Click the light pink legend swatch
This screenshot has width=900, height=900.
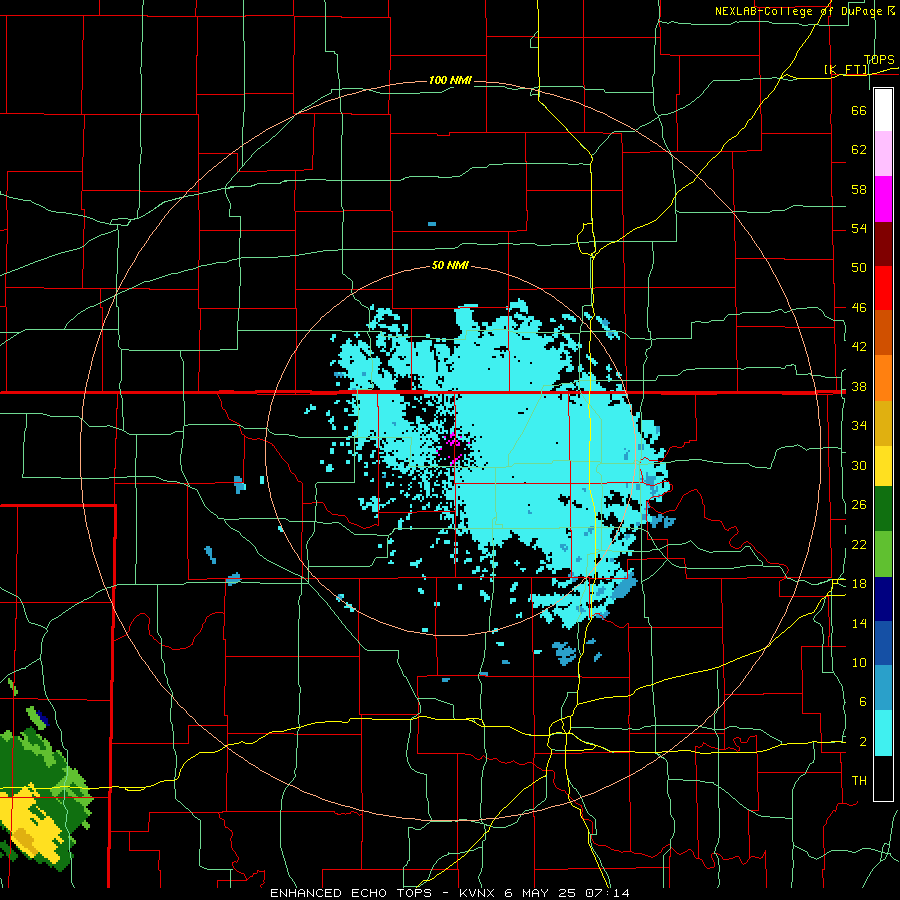(x=883, y=154)
